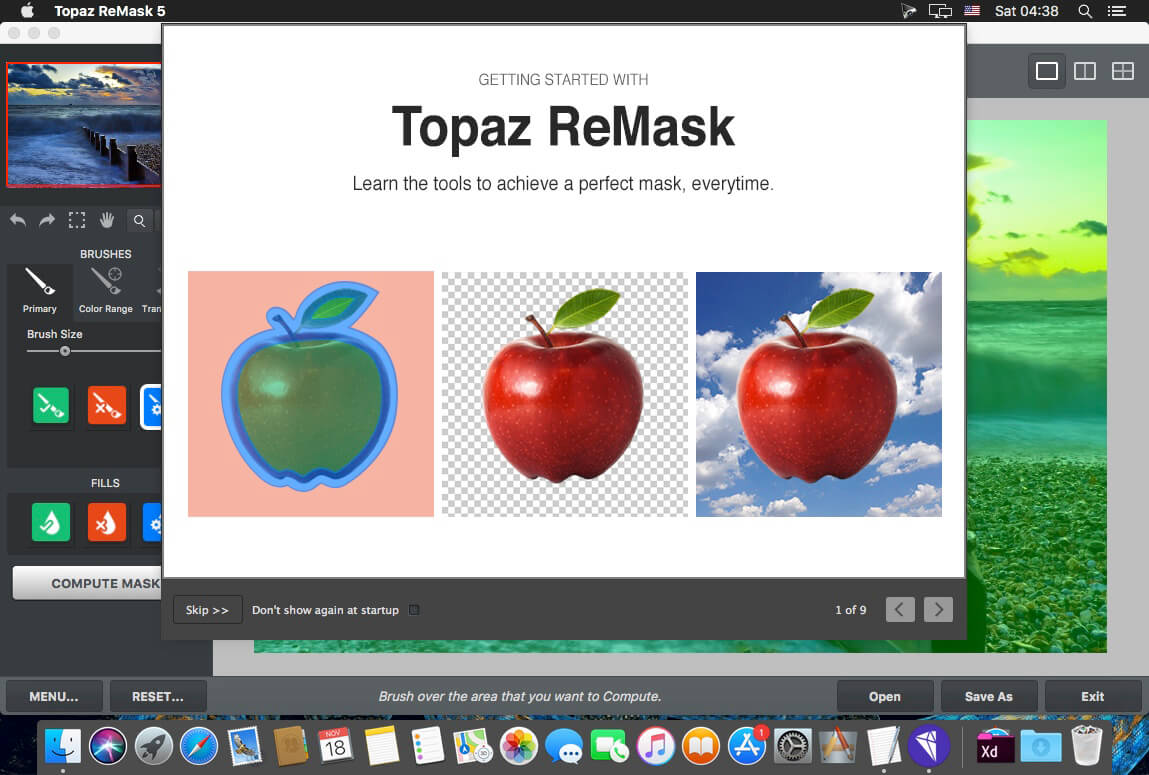Open the Topaz ReMask 5 menu
This screenshot has width=1149, height=775.
coord(110,11)
